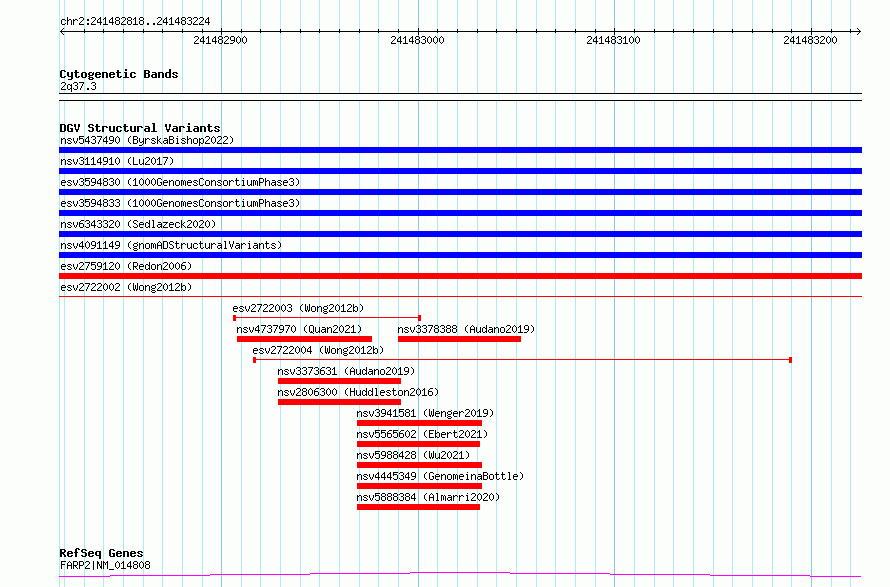890x587 pixels.
Task: Click the esv2722003 Wong2012b variant label
Action: 298,308
